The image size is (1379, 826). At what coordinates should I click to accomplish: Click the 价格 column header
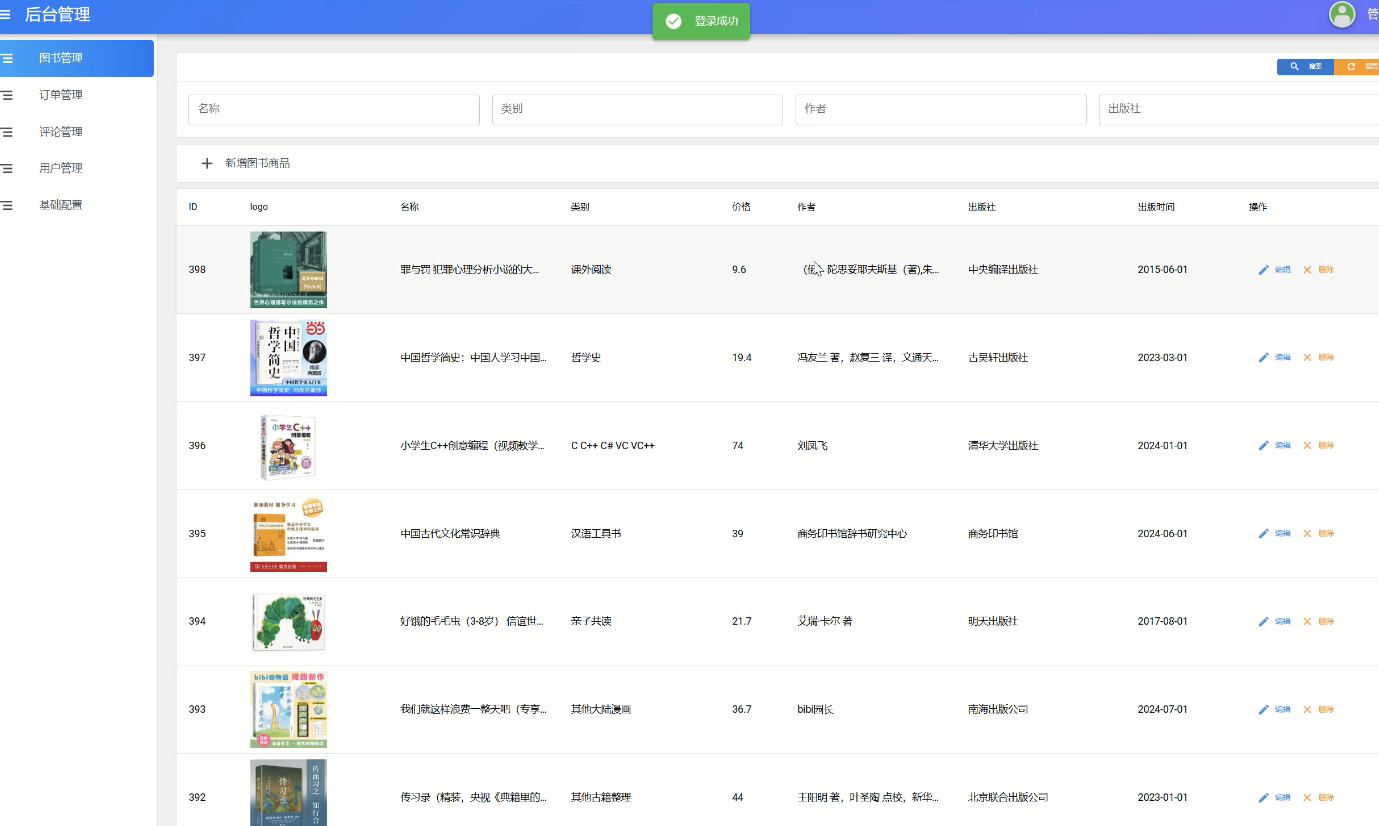(x=741, y=207)
